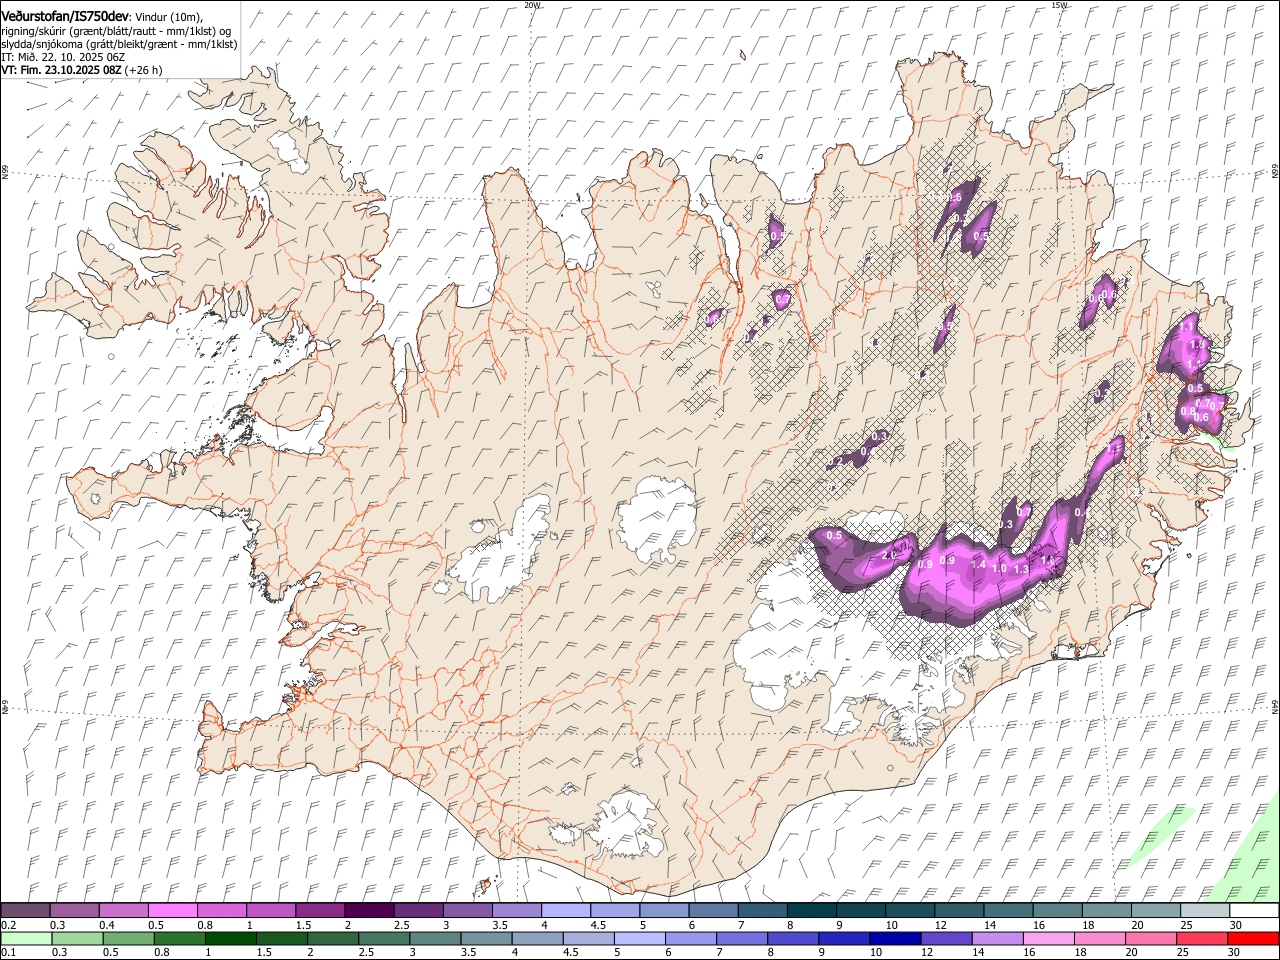1280x960 pixels.
Task: Click the "1.4" snowfall value on the map
Action: [x=978, y=565]
